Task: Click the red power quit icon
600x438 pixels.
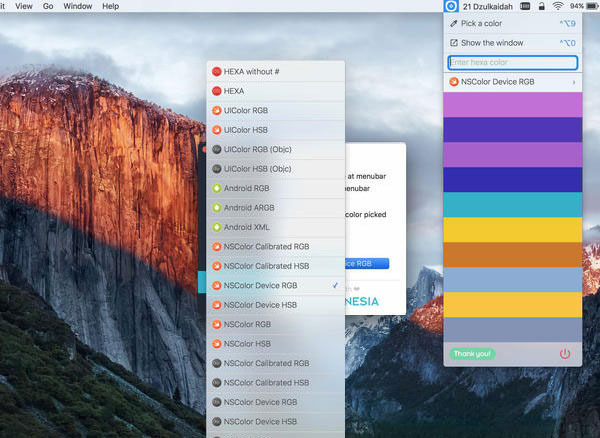Action: pos(565,354)
